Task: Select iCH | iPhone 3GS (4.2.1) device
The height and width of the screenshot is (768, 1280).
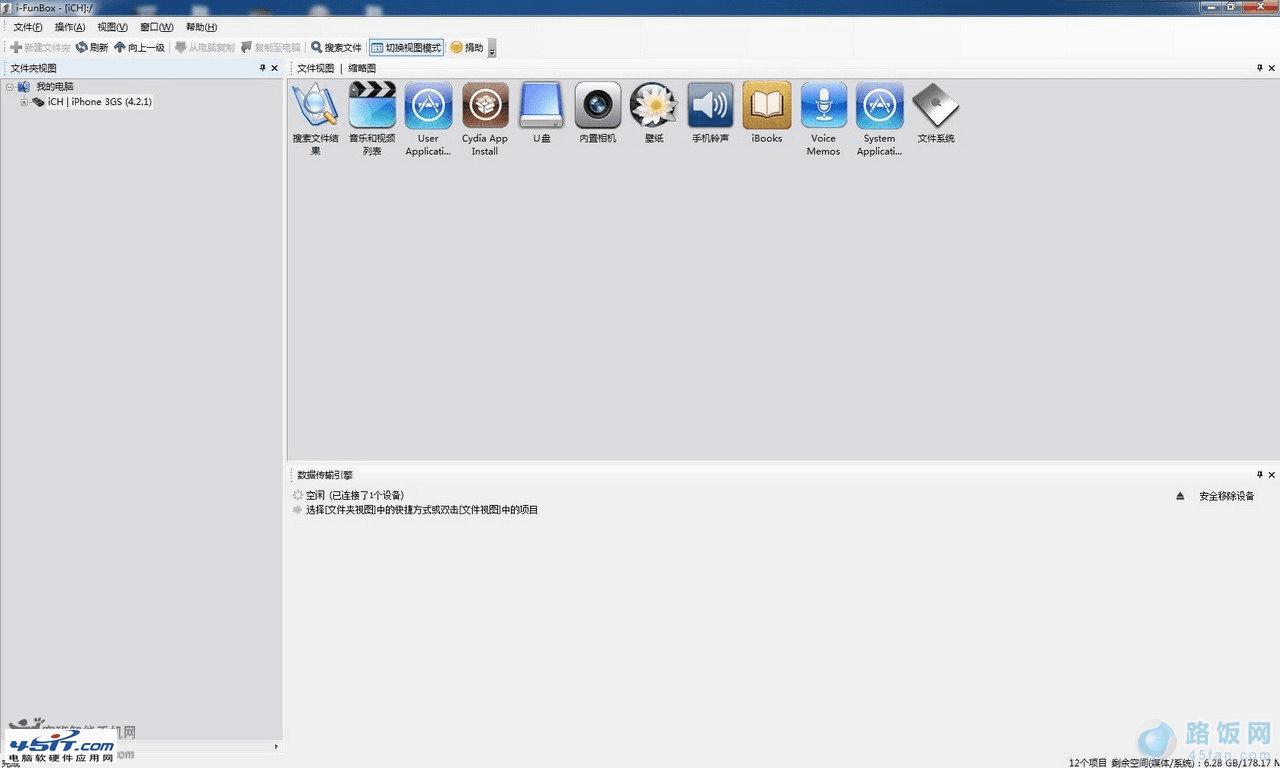Action: click(x=100, y=102)
